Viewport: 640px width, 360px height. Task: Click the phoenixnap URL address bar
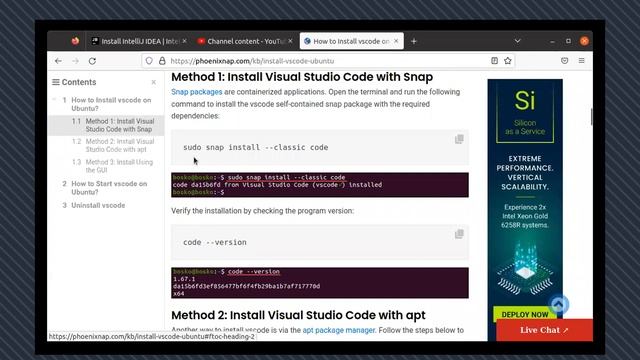point(327,61)
